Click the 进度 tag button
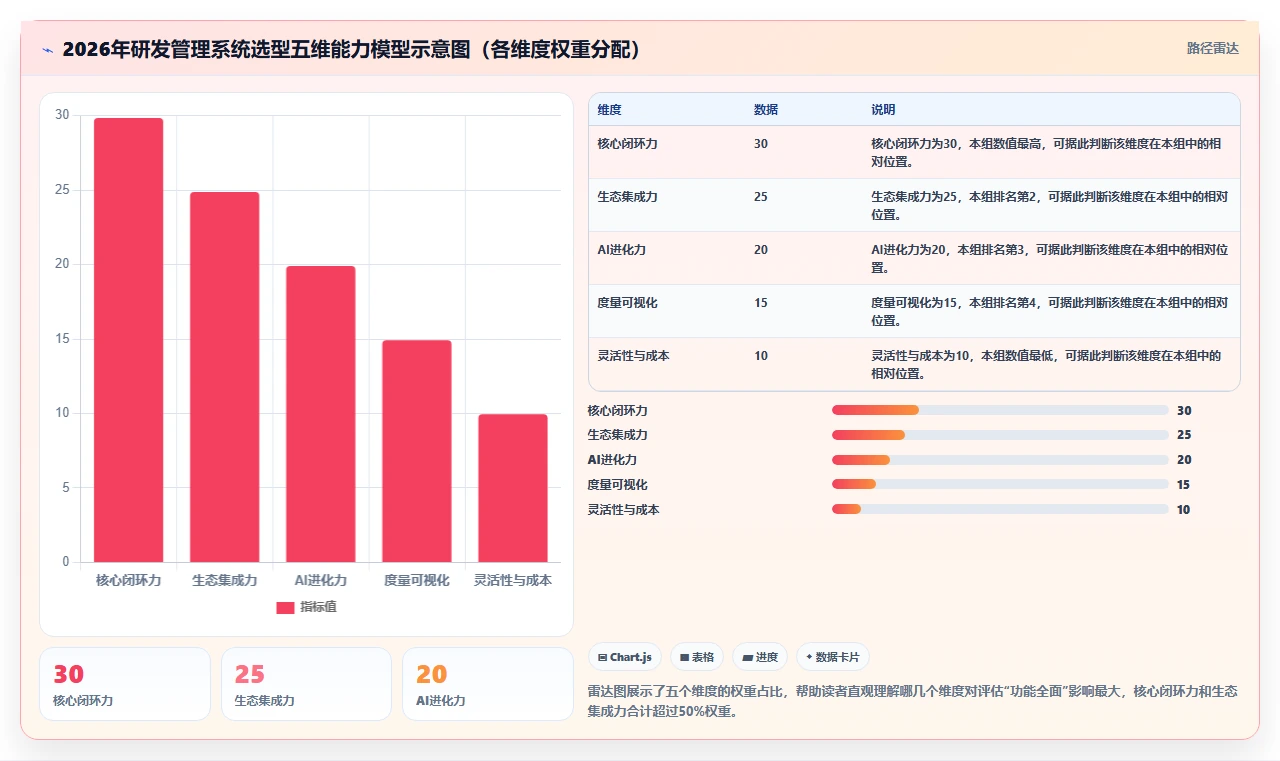Screen dimensions: 1280x761 (760, 657)
